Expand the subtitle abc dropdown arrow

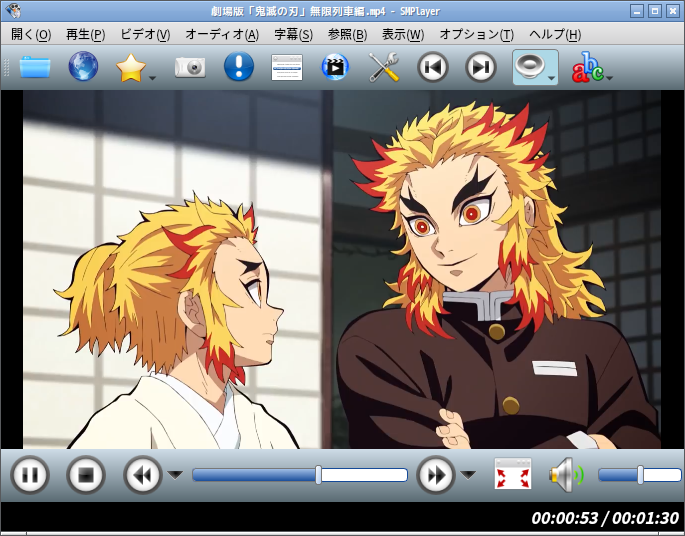(x=609, y=78)
